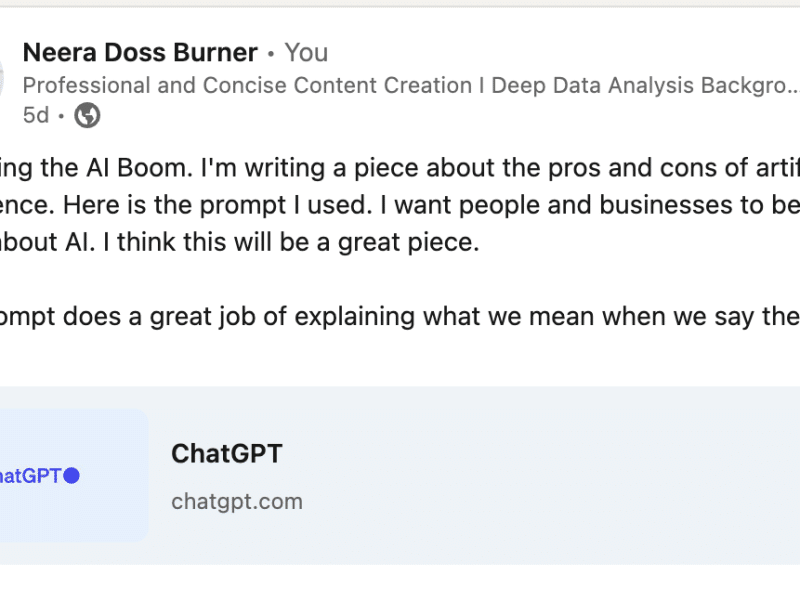Open the bold ChatGPT link title

[x=227, y=454]
